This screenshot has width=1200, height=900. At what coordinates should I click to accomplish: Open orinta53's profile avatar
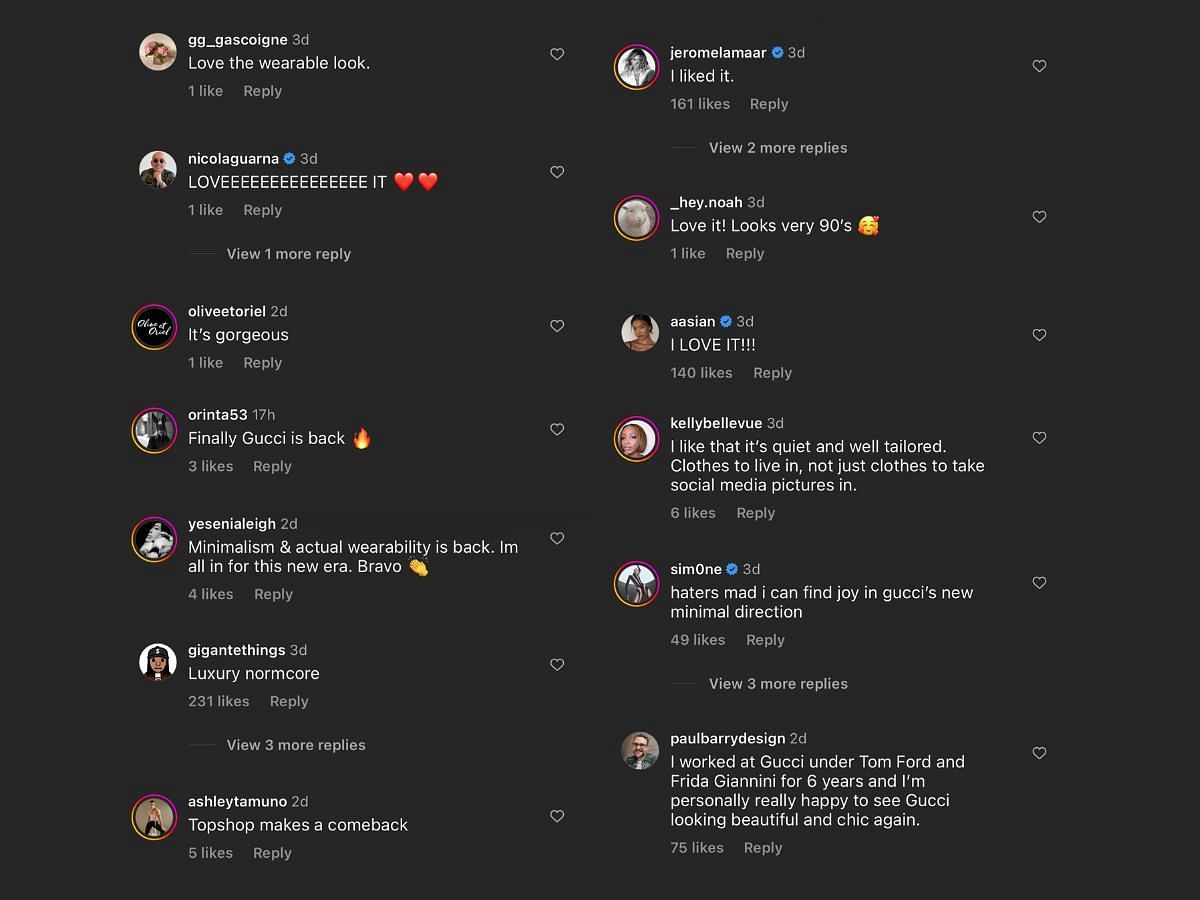[155, 430]
